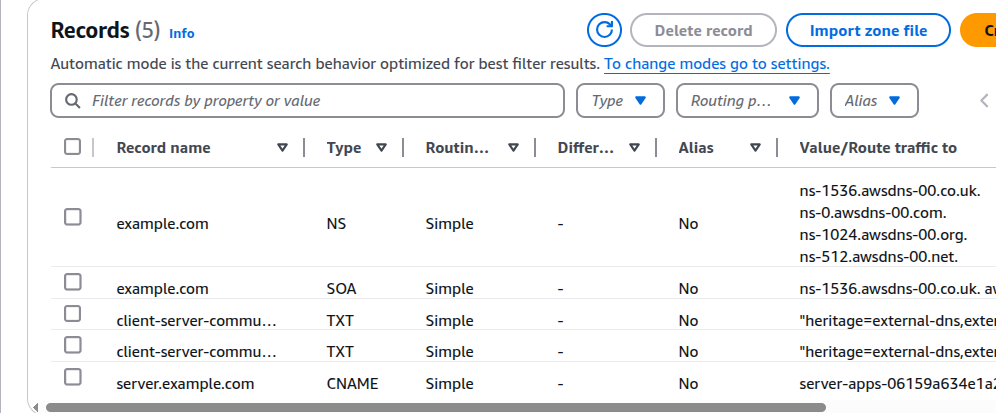This screenshot has width=996, height=413.
Task: Sort by Routing policy column arrow
Action: (513, 148)
